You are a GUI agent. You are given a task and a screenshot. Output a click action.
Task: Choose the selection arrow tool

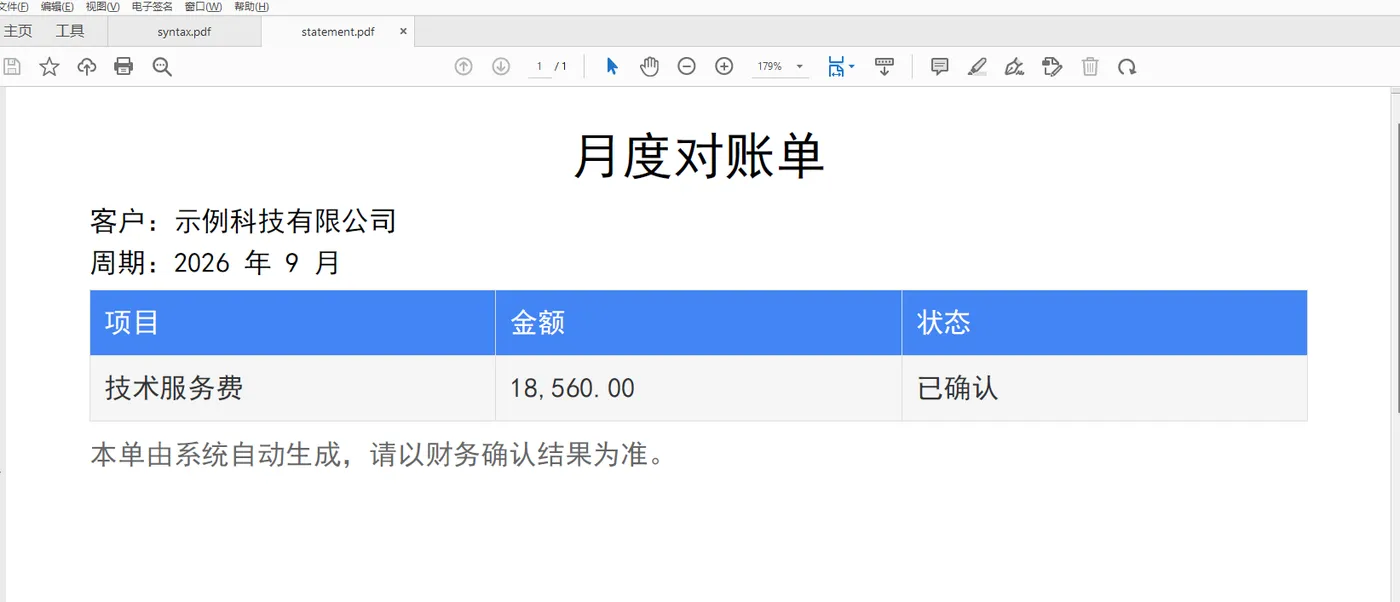click(x=612, y=67)
